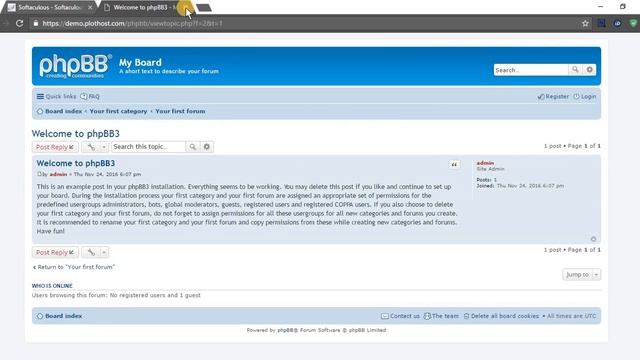Click the '1 post • Page 1 of 1' text at top
Screen dimensions: 640x360
572,146
